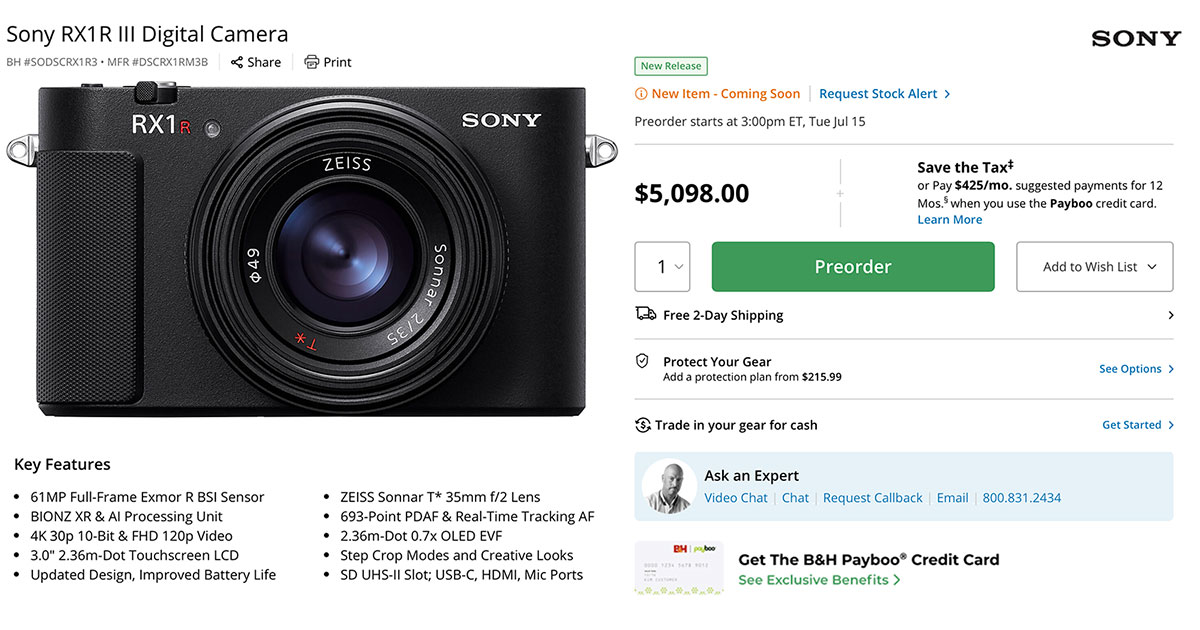The height and width of the screenshot is (630, 1200).
Task: Click the Protect Your Gear shield icon
Action: [643, 361]
